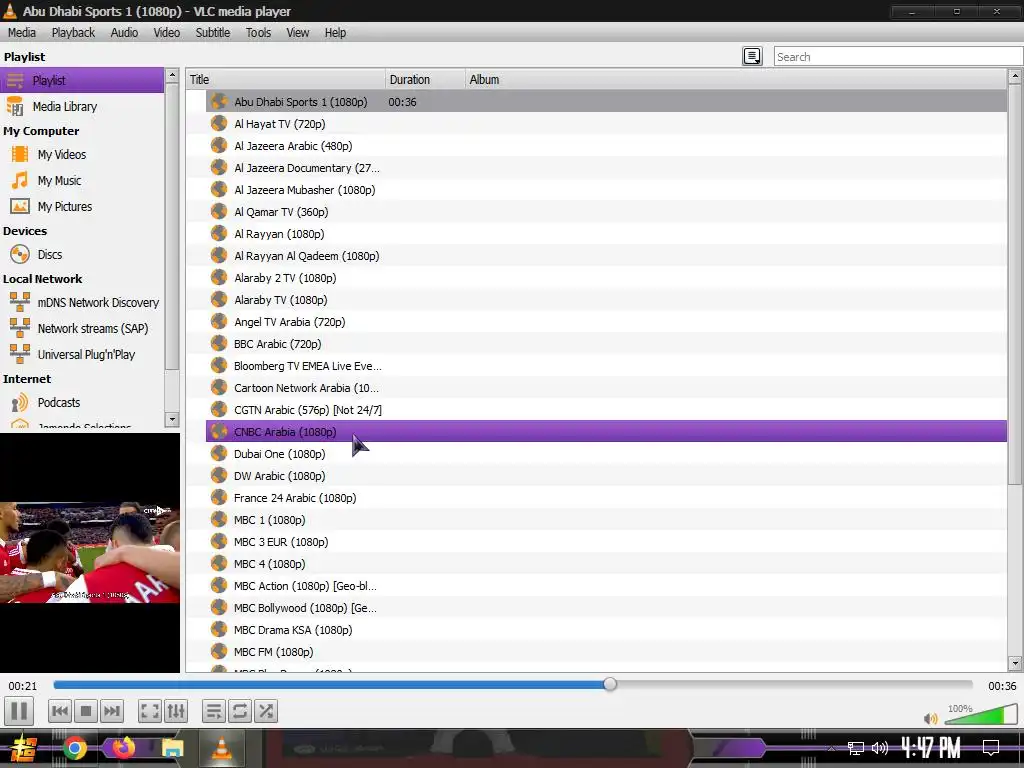Open the Tools menu

[258, 33]
